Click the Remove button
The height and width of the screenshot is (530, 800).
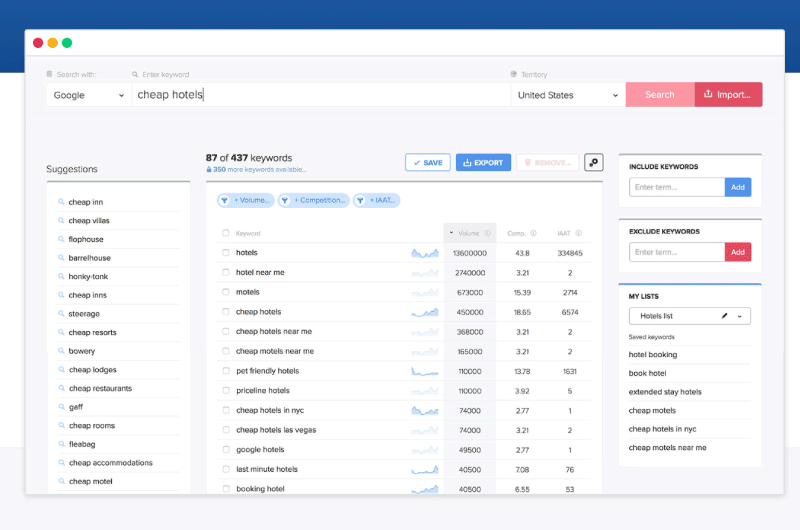pyautogui.click(x=548, y=163)
